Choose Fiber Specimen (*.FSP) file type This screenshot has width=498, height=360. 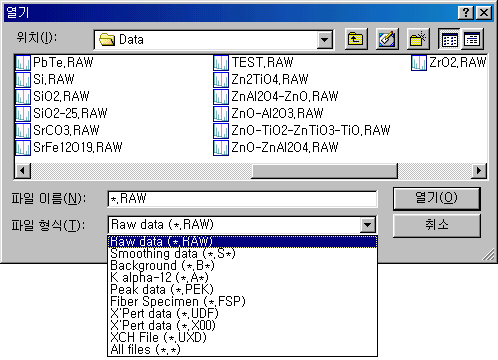coord(242,302)
